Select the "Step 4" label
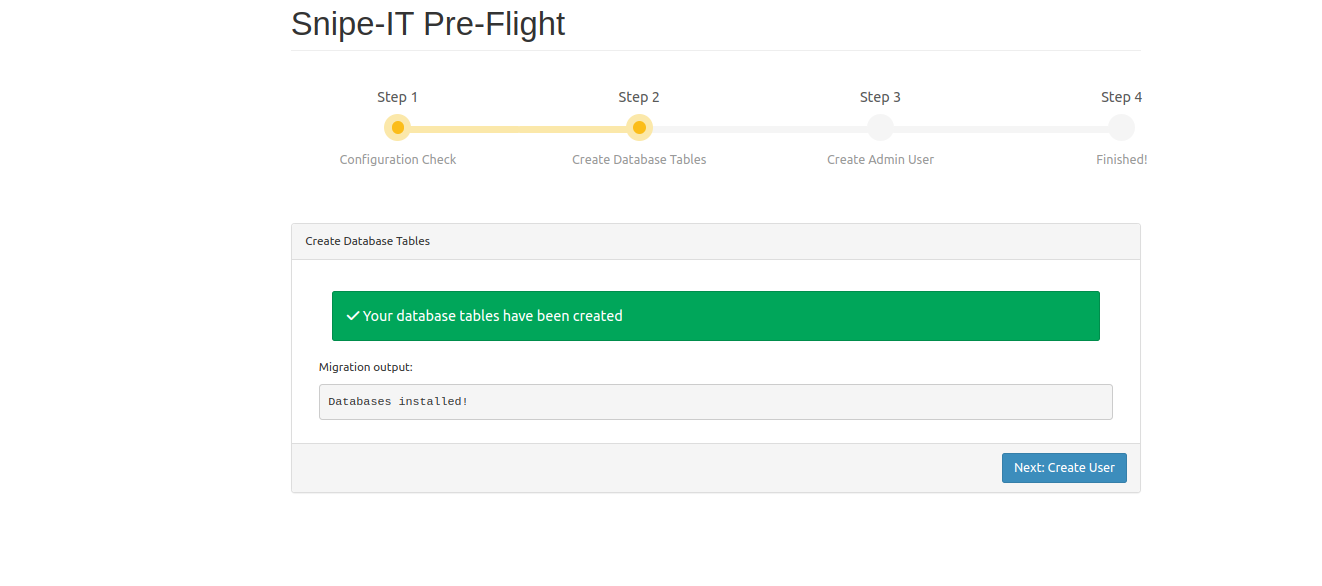Viewport: 1322px width, 586px height. click(1121, 97)
